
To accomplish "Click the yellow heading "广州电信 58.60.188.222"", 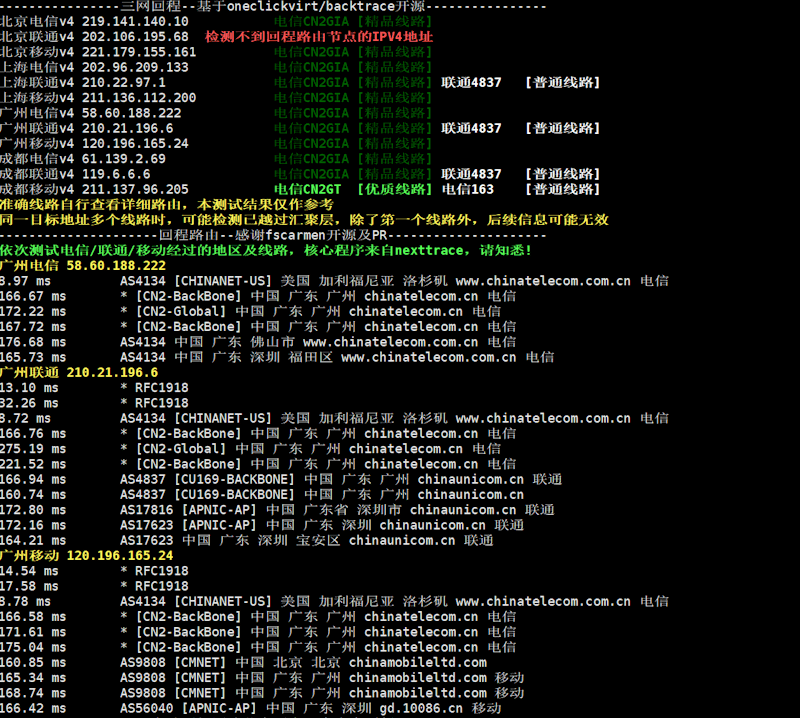I will [83, 266].
